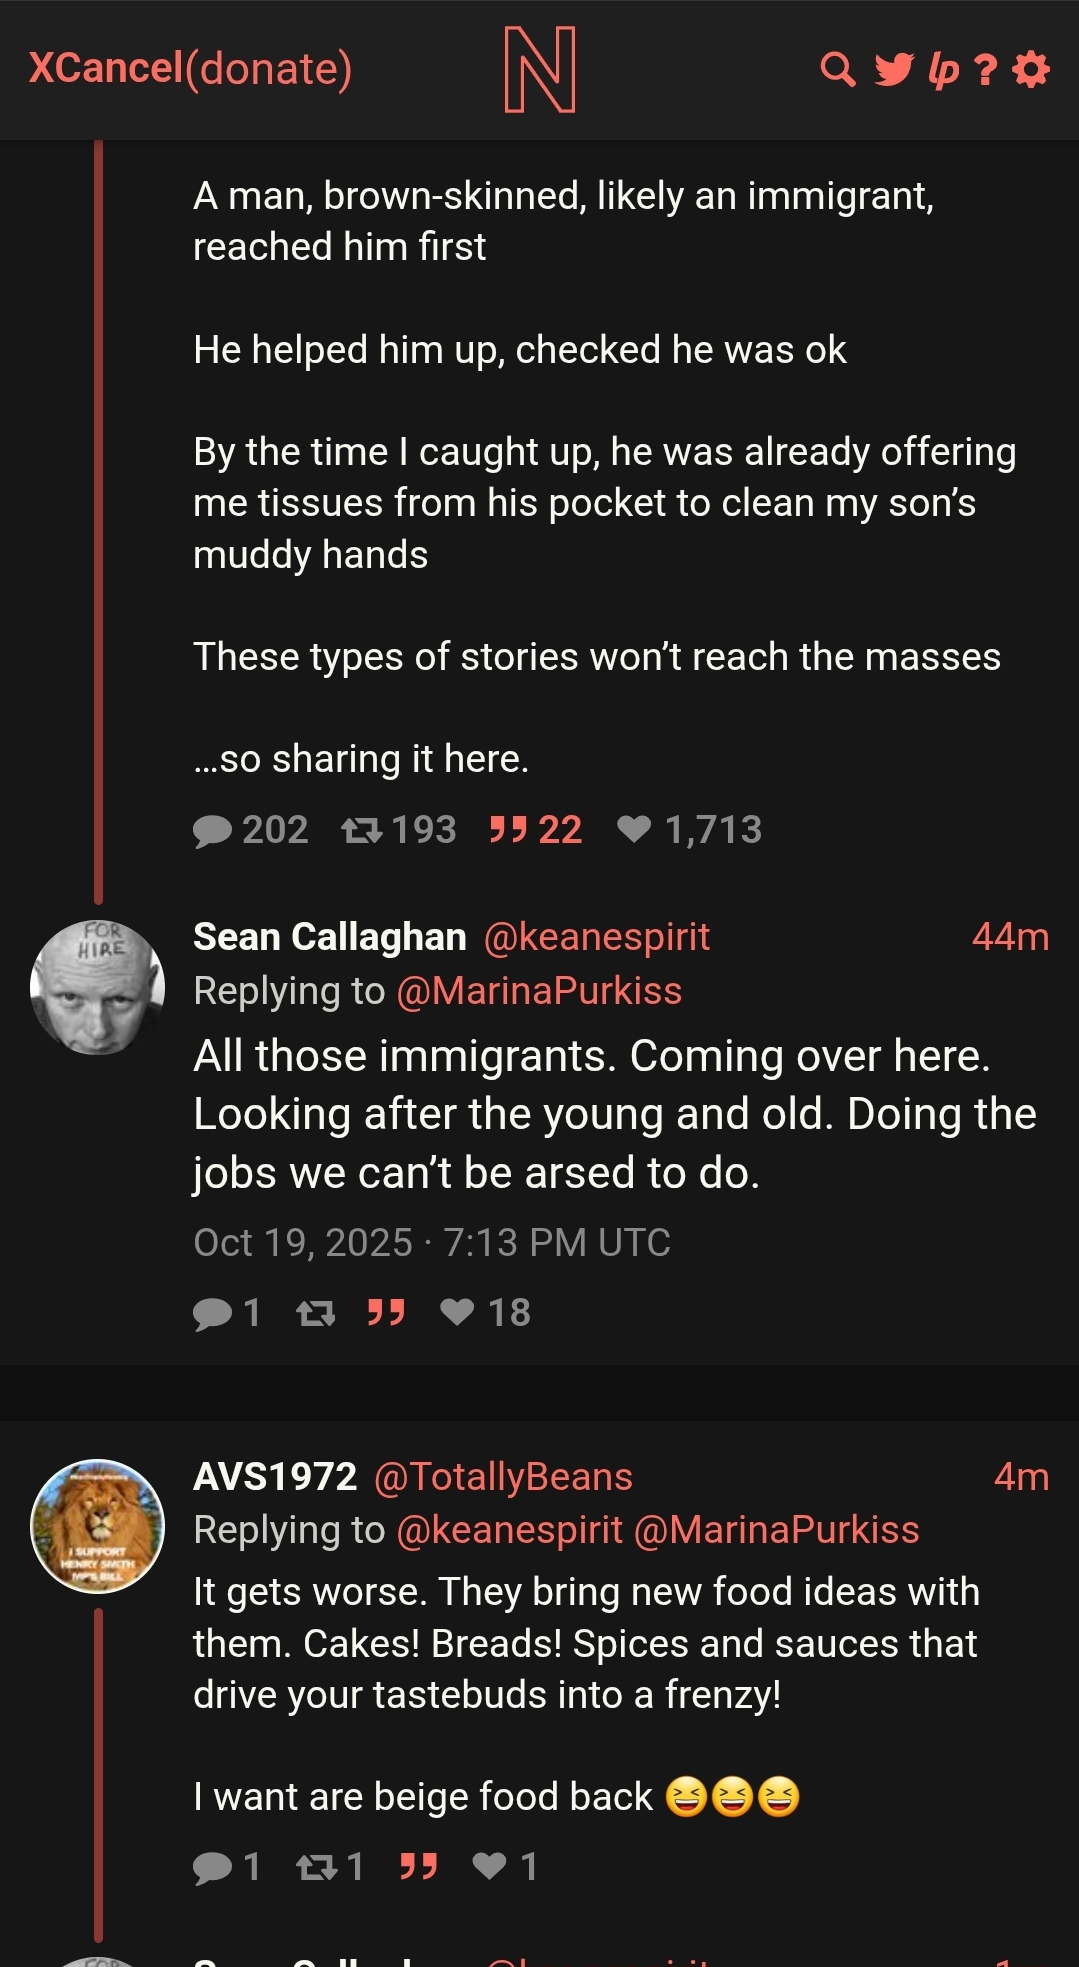Open @MarinaPurkiss link in Sean's reply
This screenshot has height=1967, width=1079.
coord(539,991)
